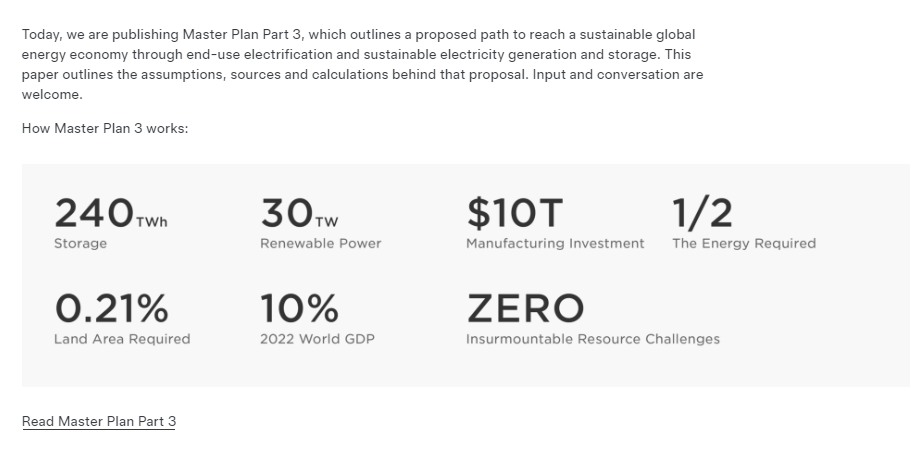921x453 pixels.
Task: Click the 0.21% figure
Action: tap(111, 308)
